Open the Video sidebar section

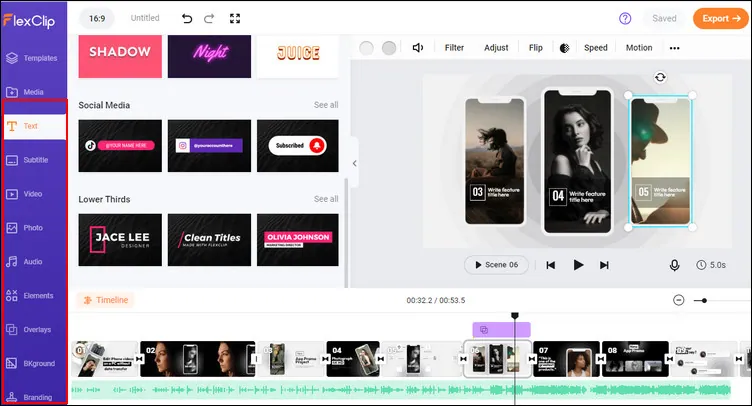[x=24, y=194]
